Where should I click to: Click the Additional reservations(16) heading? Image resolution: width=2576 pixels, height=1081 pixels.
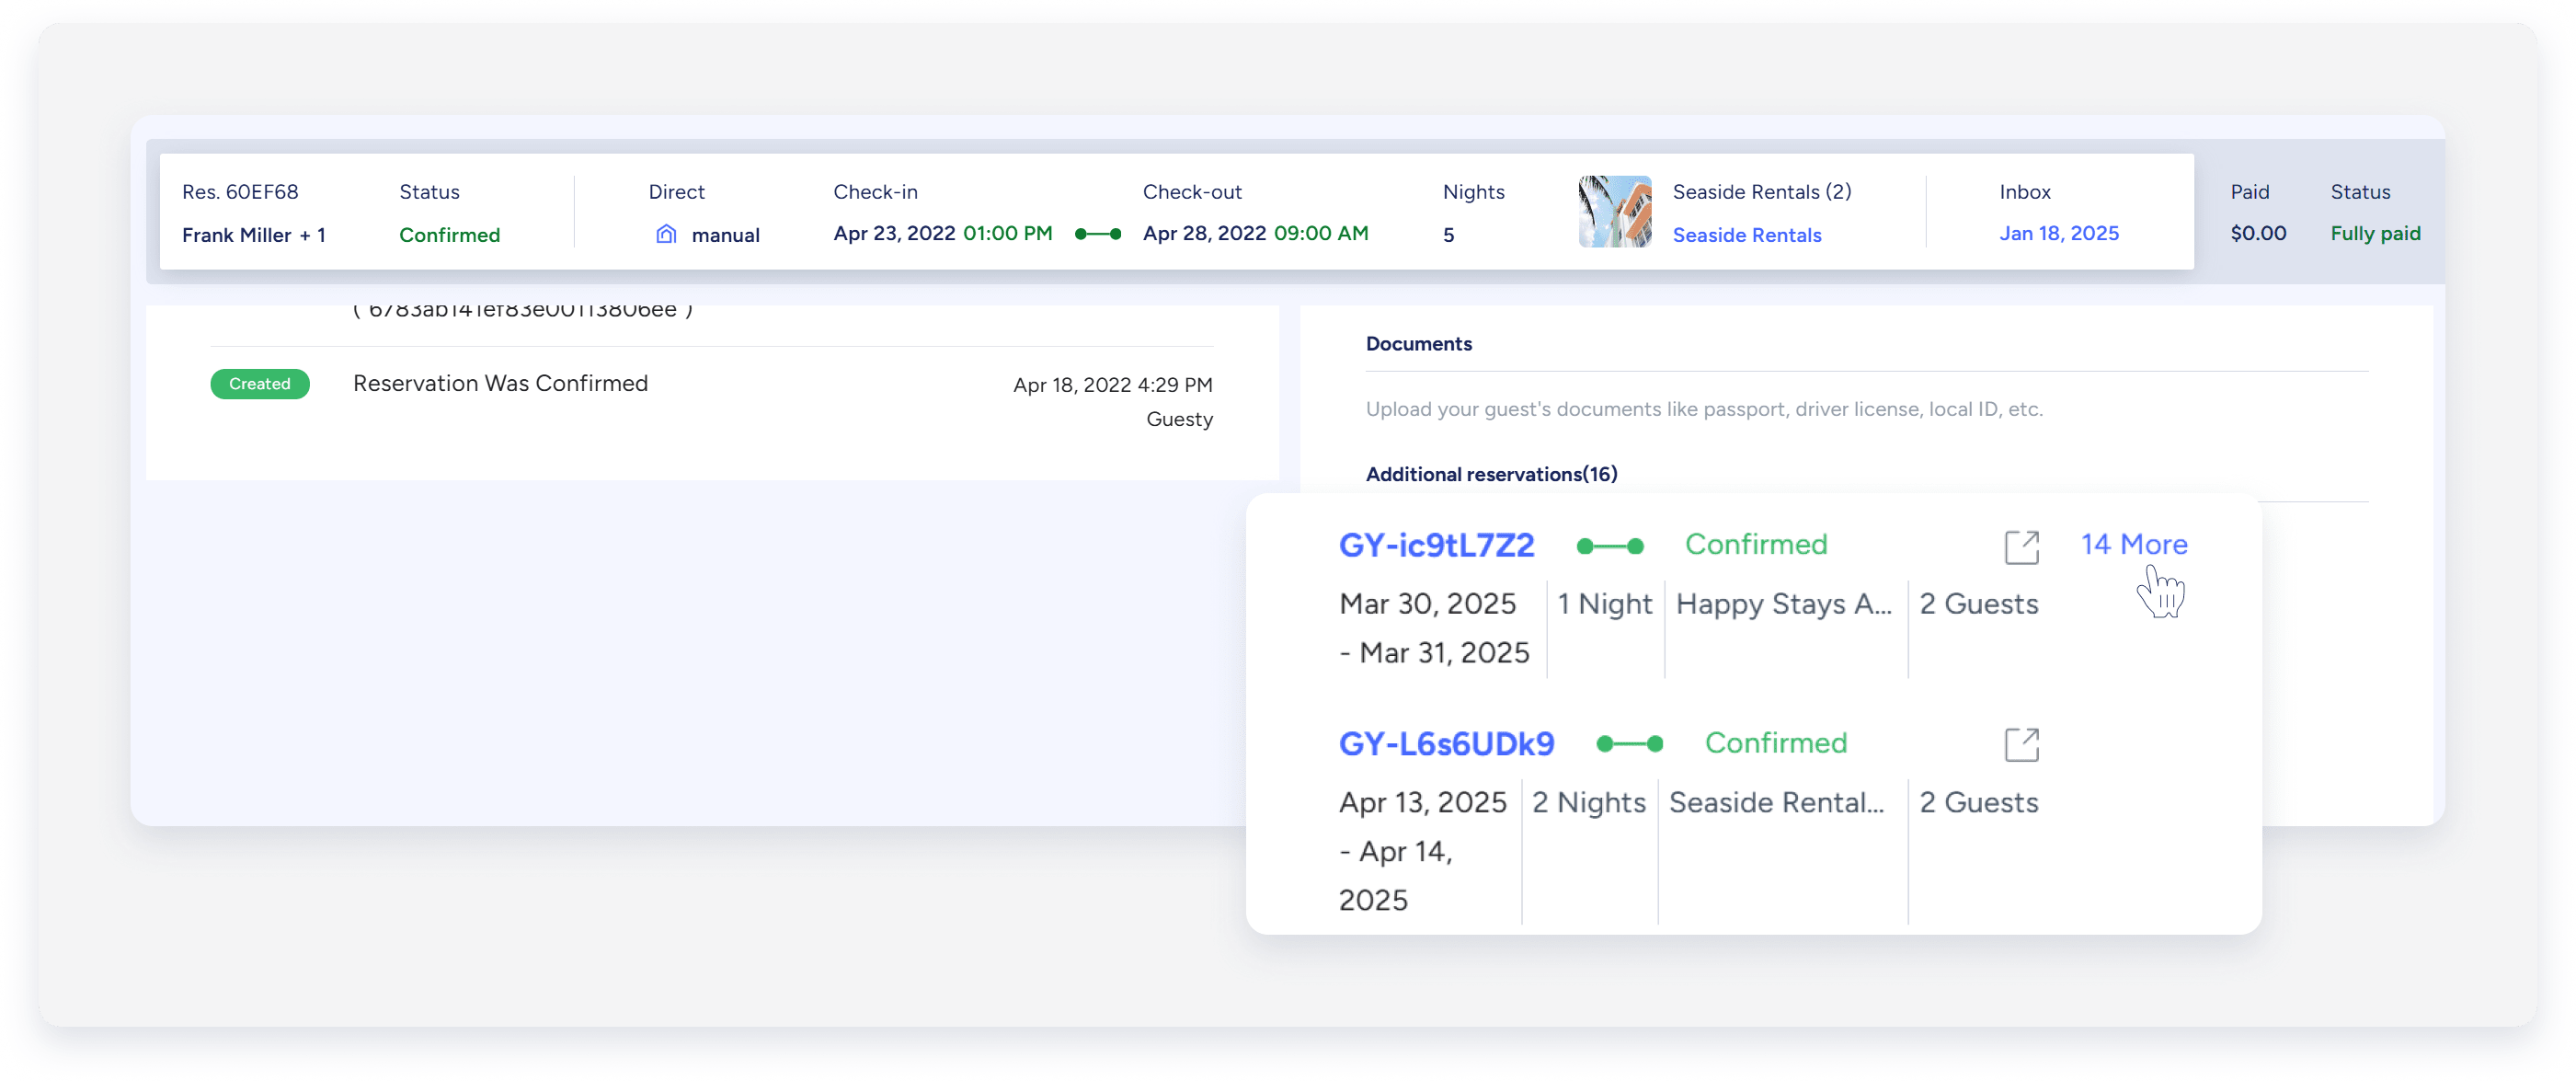click(1491, 474)
